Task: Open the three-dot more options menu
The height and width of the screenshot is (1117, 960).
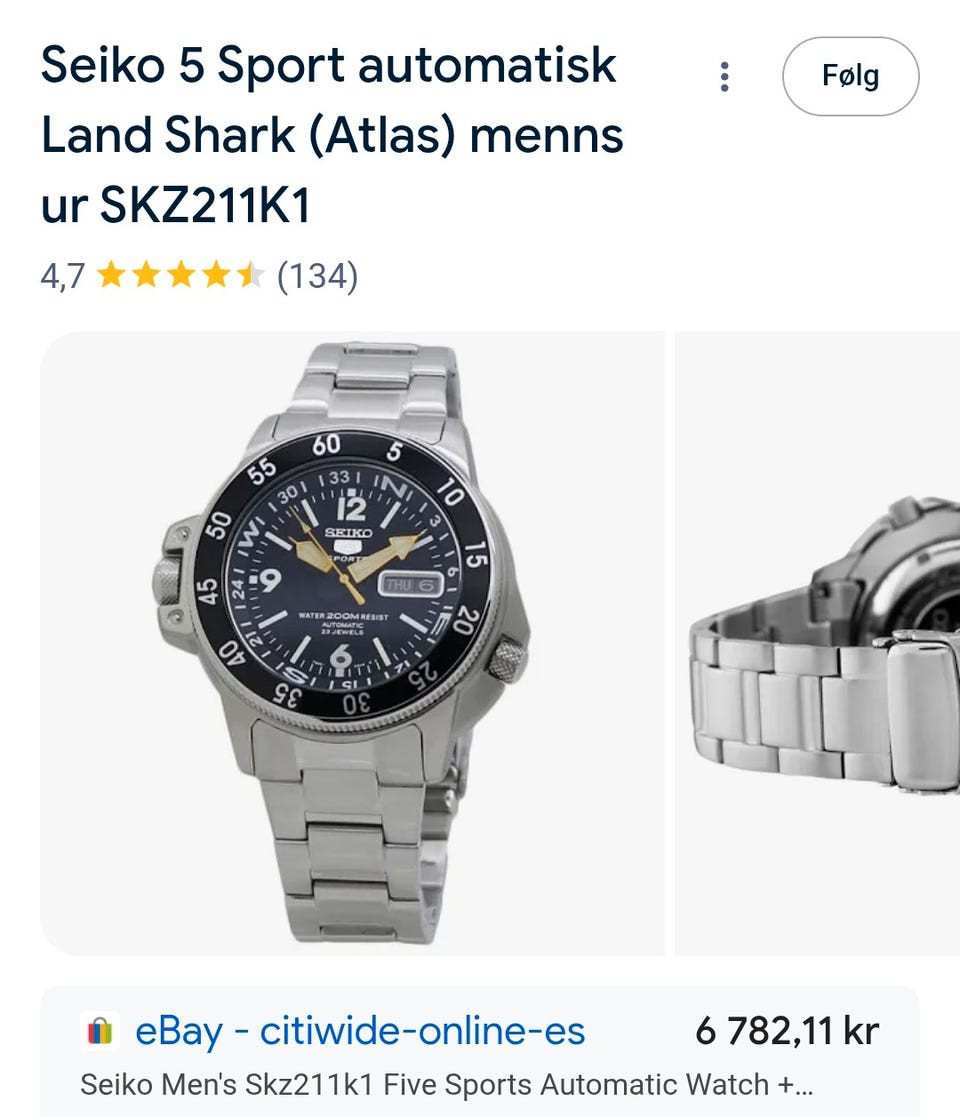Action: tap(725, 77)
